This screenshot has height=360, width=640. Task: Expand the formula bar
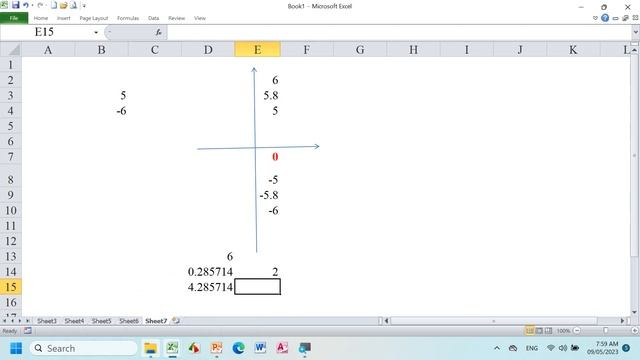coord(636,32)
